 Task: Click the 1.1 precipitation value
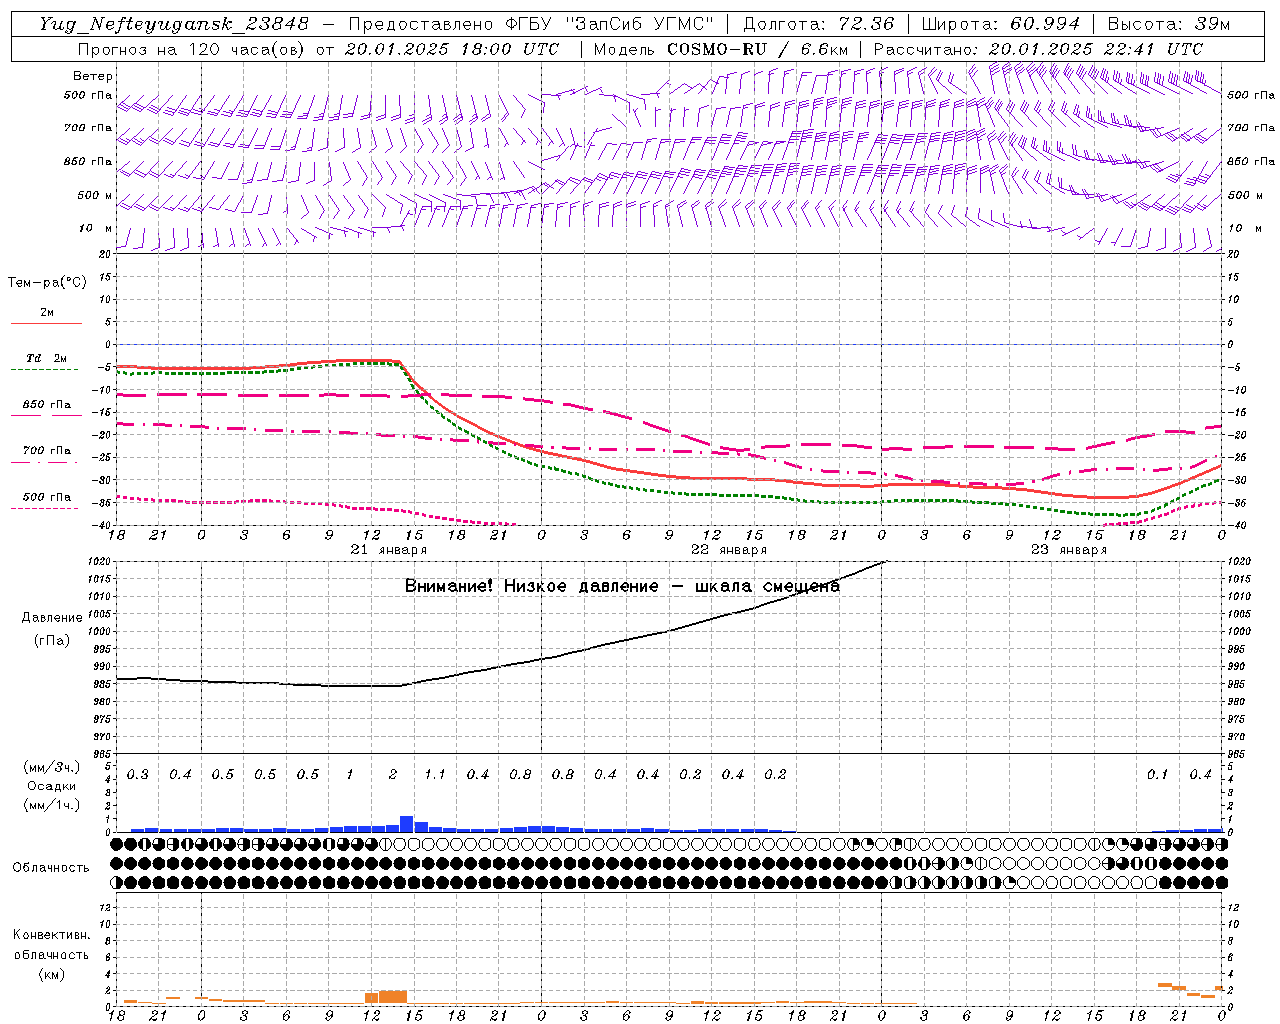pyautogui.click(x=435, y=775)
